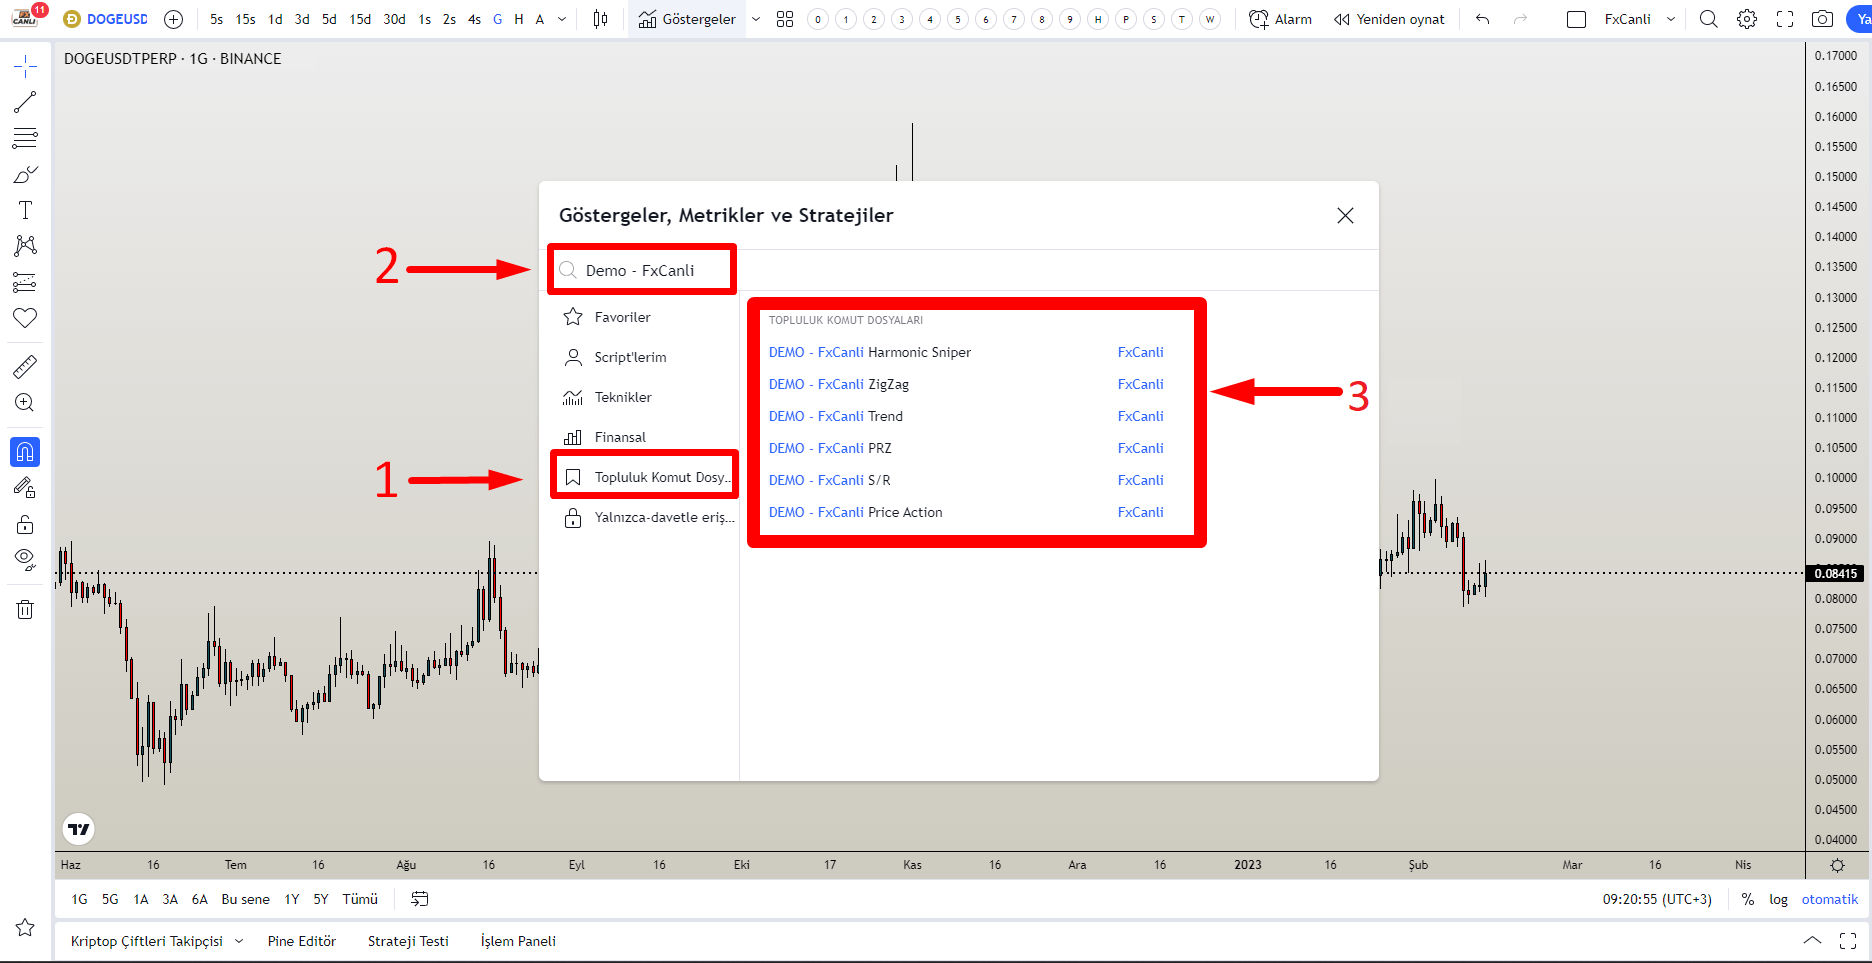Set chart range to Tümü
The height and width of the screenshot is (963, 1872).
pyautogui.click(x=360, y=899)
